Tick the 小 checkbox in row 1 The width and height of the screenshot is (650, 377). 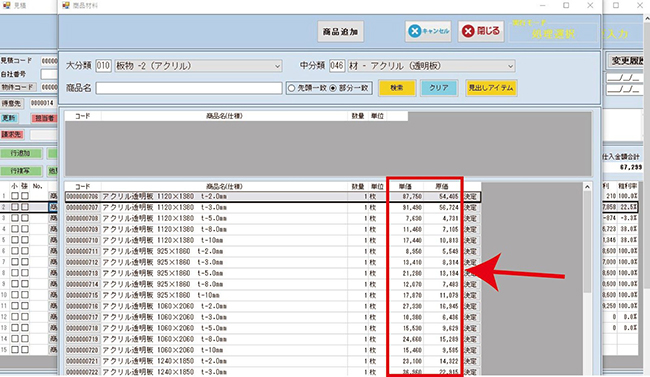click(x=15, y=196)
